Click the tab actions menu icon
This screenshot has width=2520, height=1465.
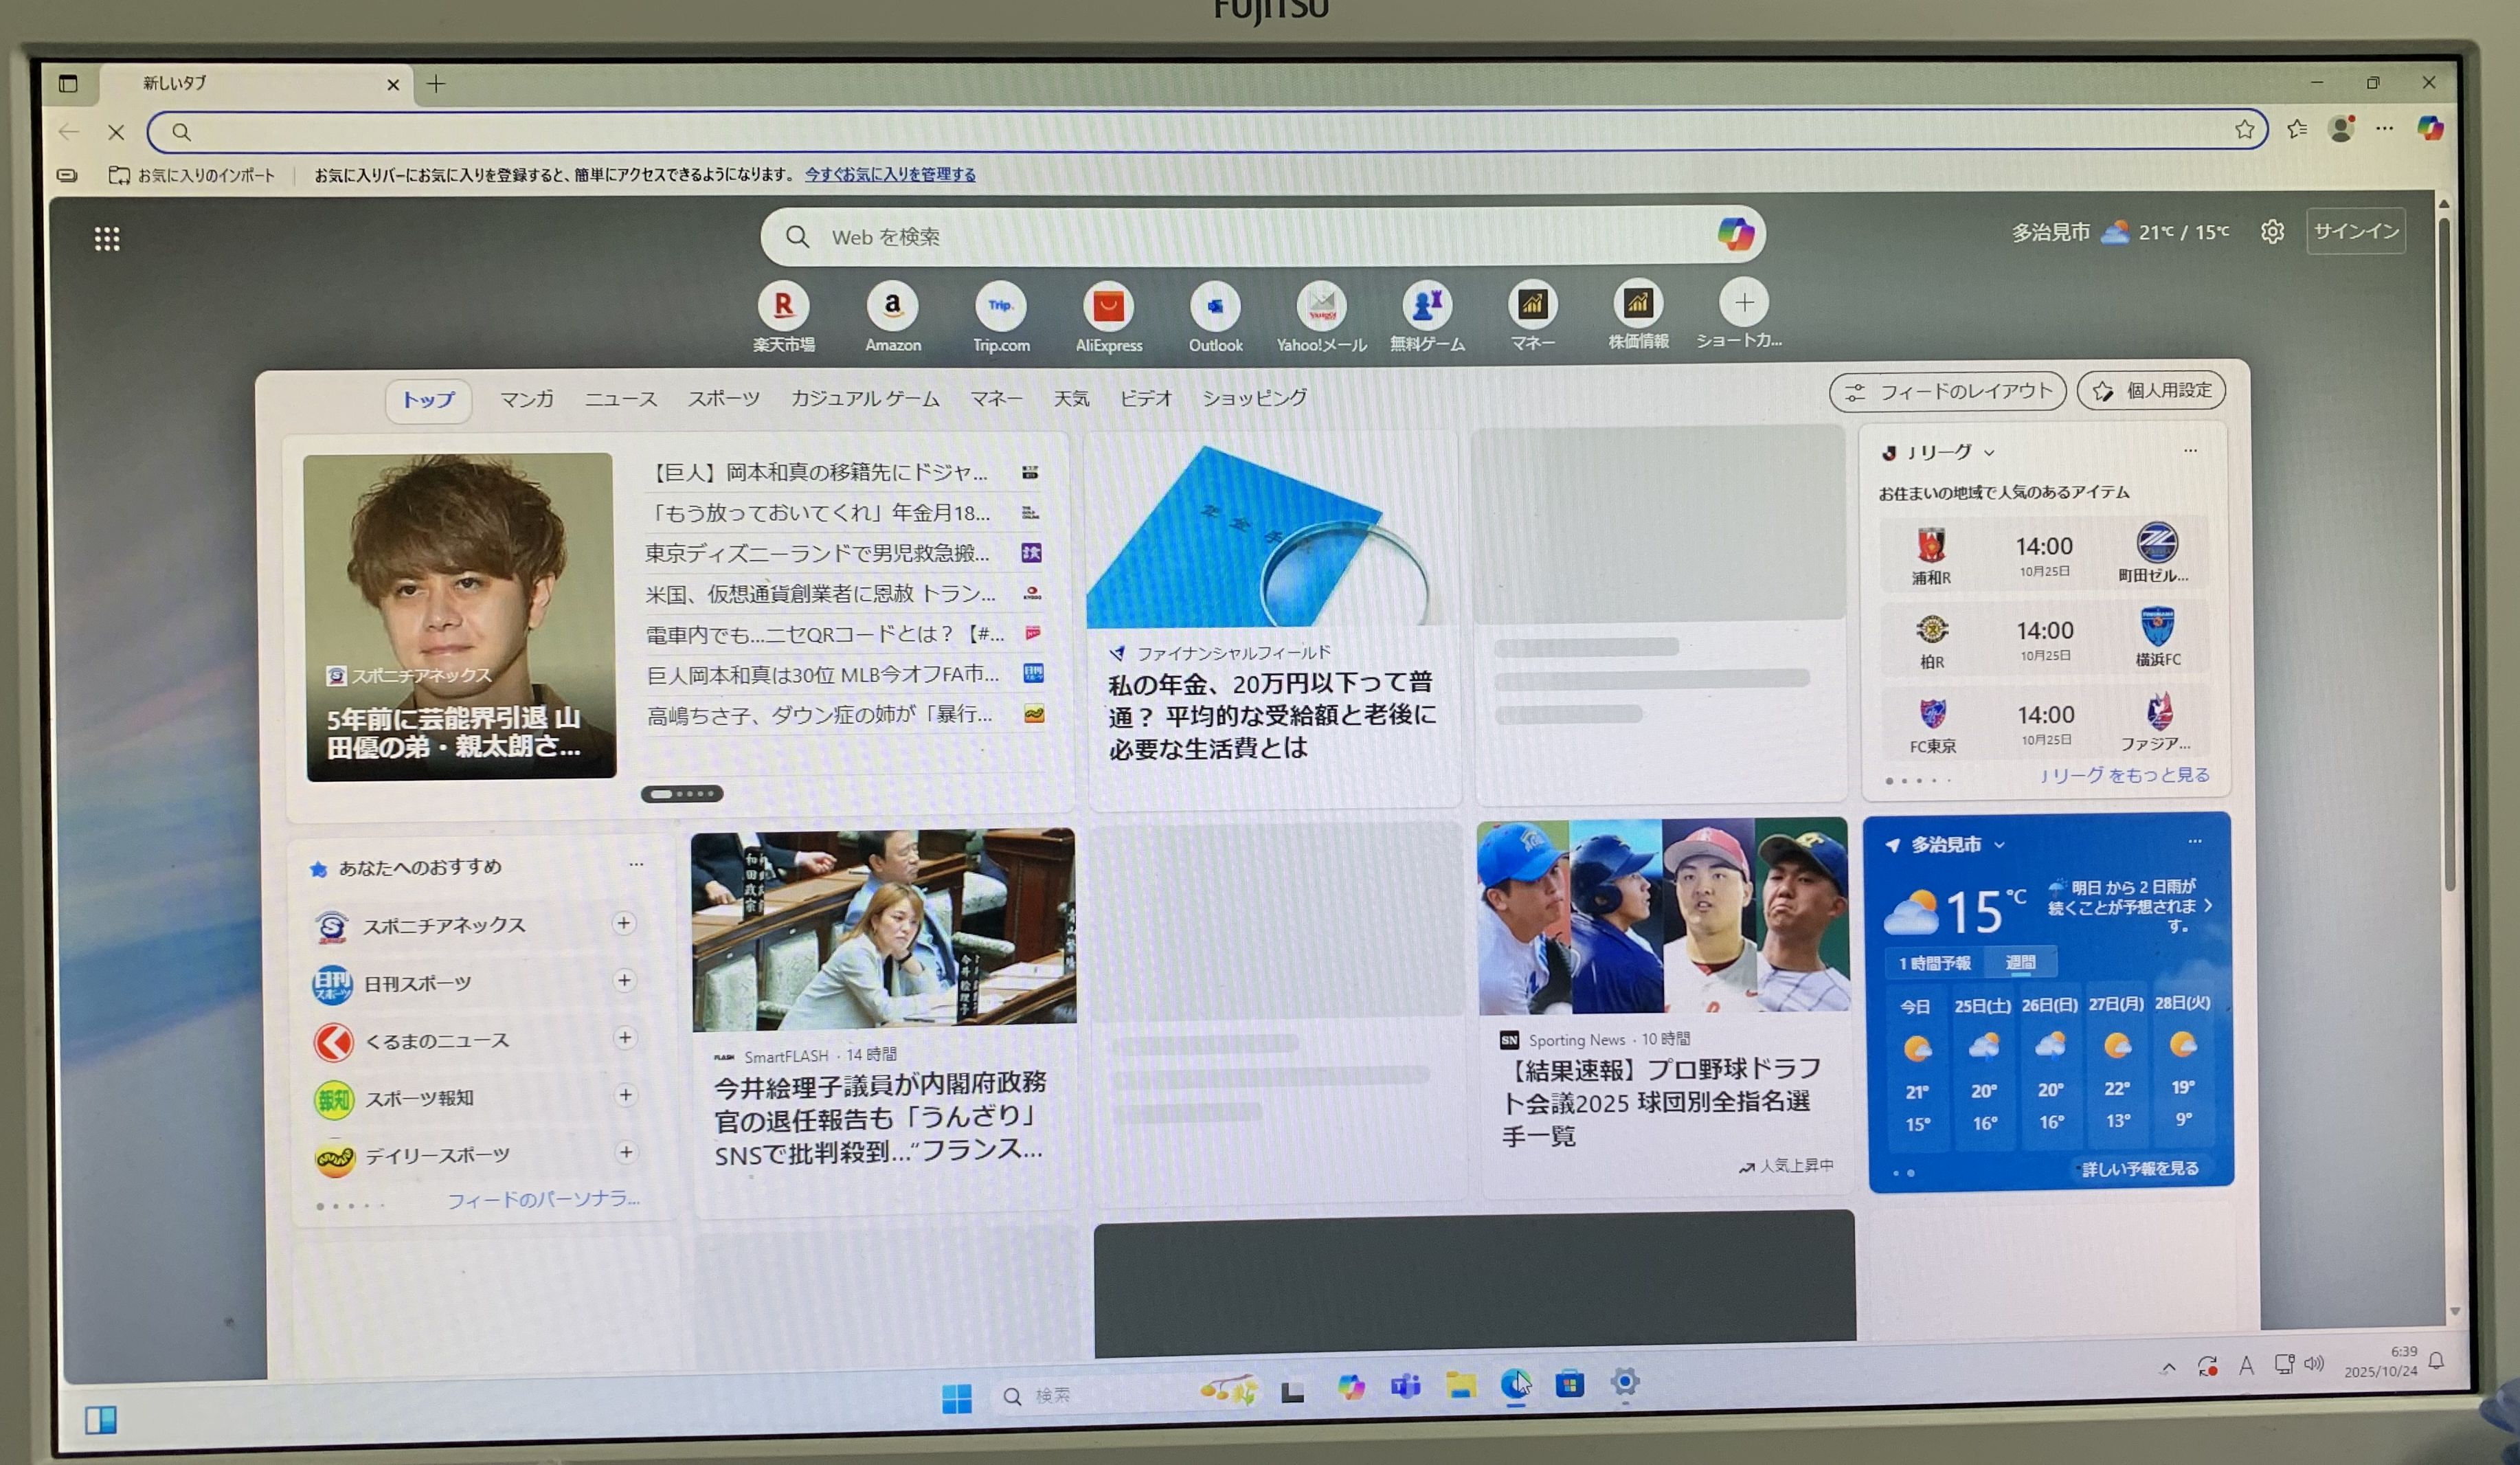pos(68,84)
